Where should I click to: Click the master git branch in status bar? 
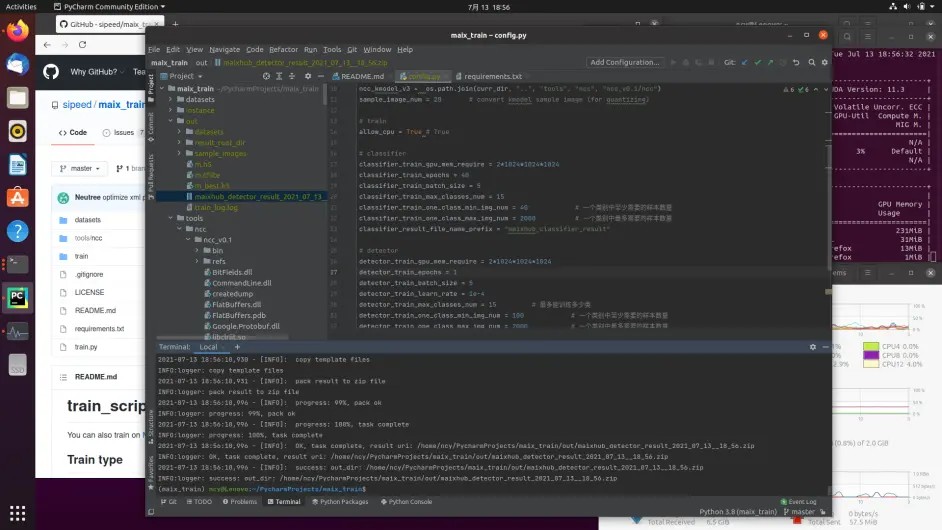tap(799, 512)
